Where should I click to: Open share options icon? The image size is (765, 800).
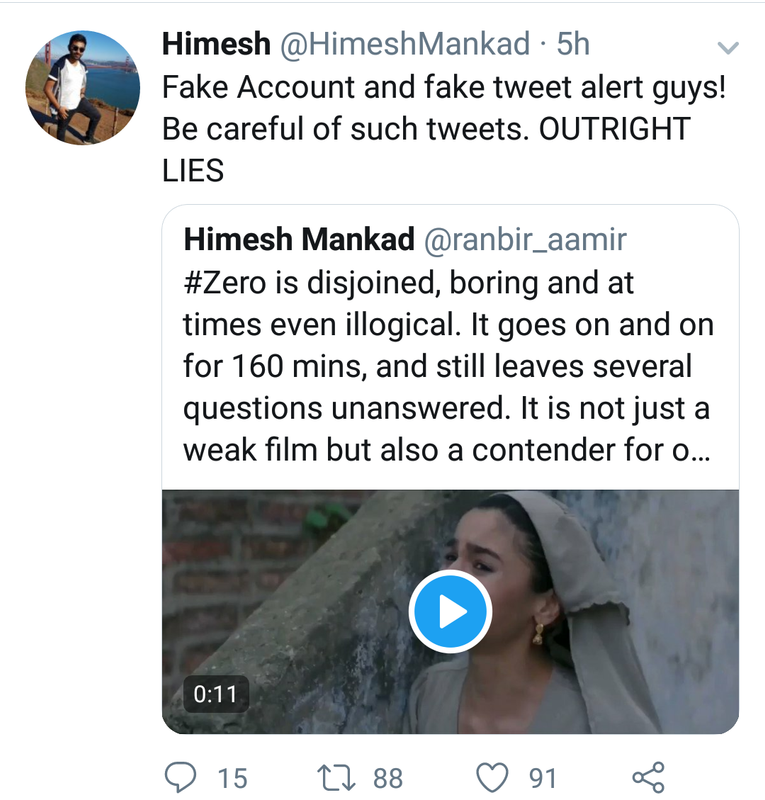tap(648, 778)
